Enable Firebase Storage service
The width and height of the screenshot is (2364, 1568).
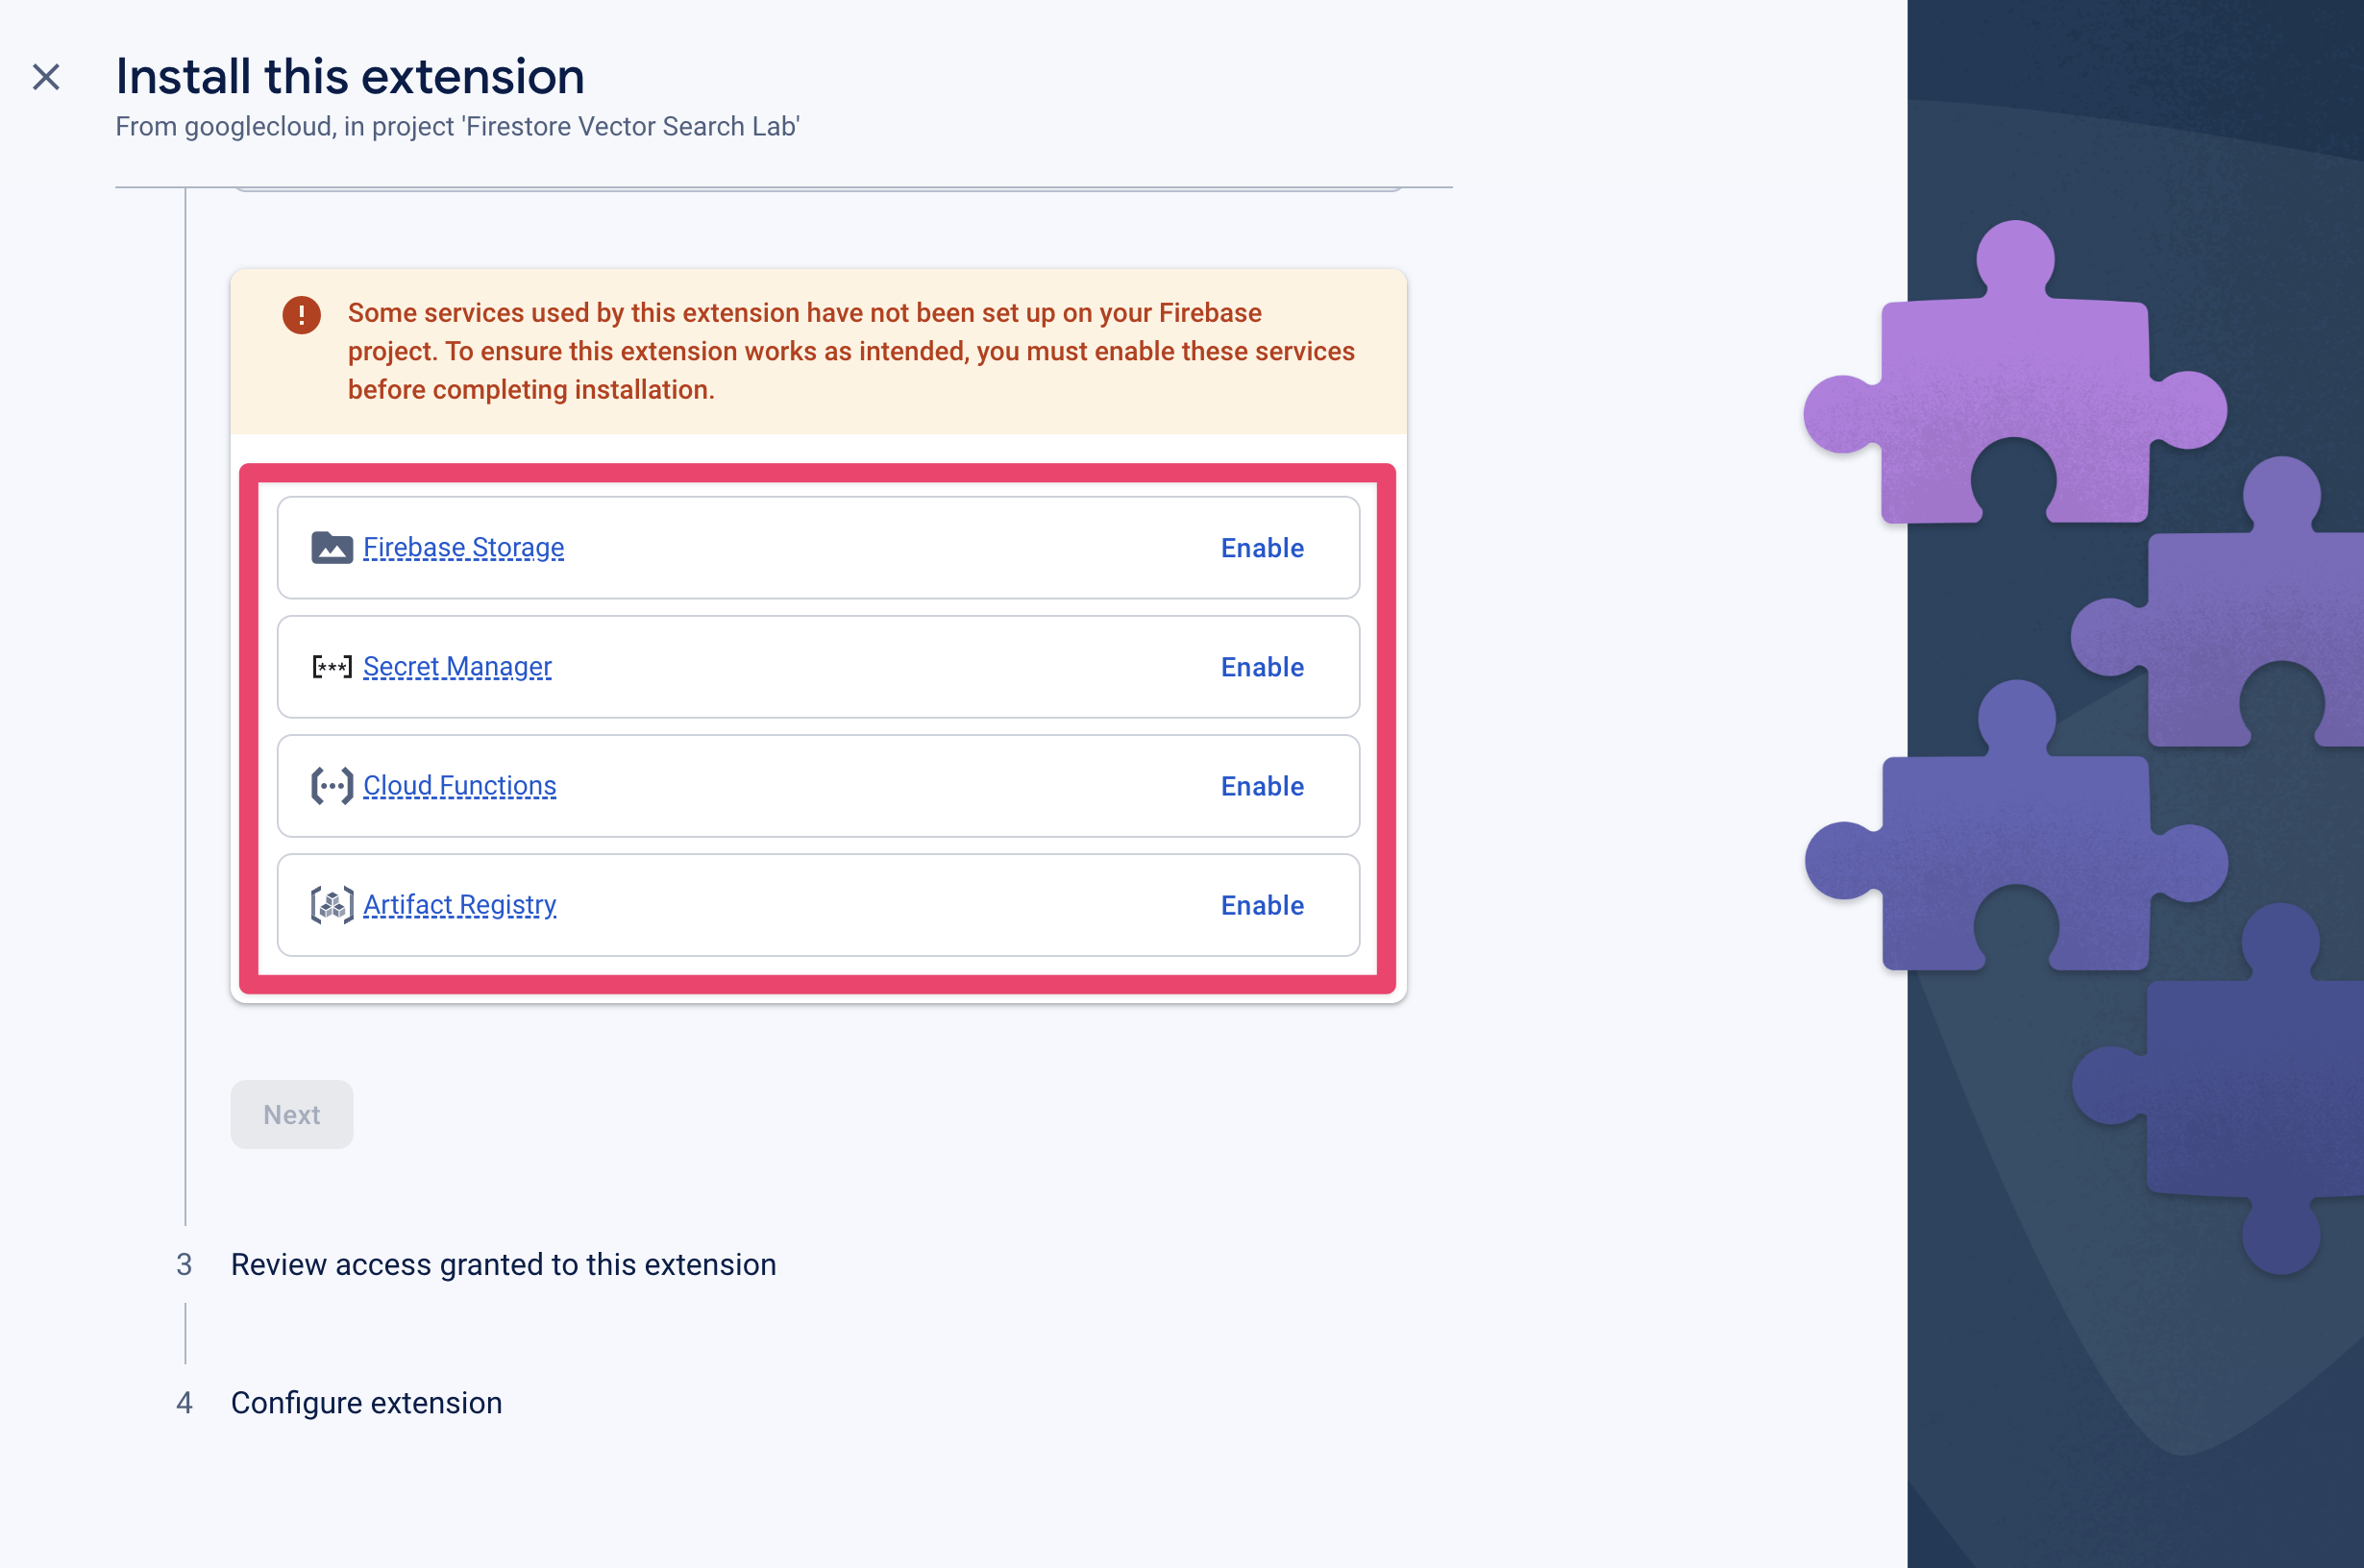click(x=1262, y=546)
